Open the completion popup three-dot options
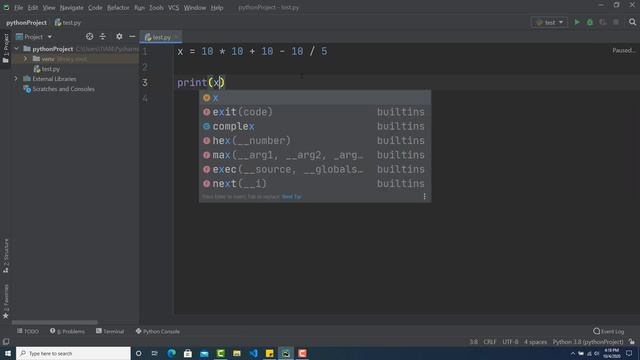 [424, 196]
